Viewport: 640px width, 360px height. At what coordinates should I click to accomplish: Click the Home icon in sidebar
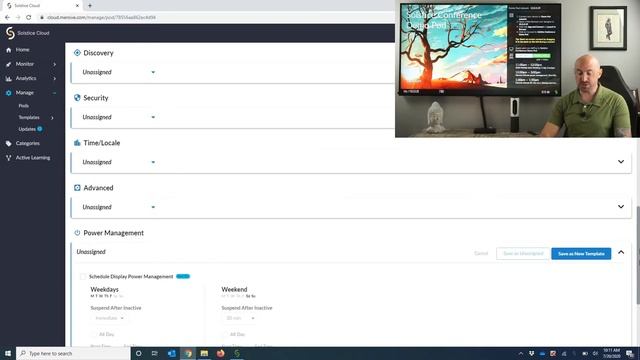9,50
